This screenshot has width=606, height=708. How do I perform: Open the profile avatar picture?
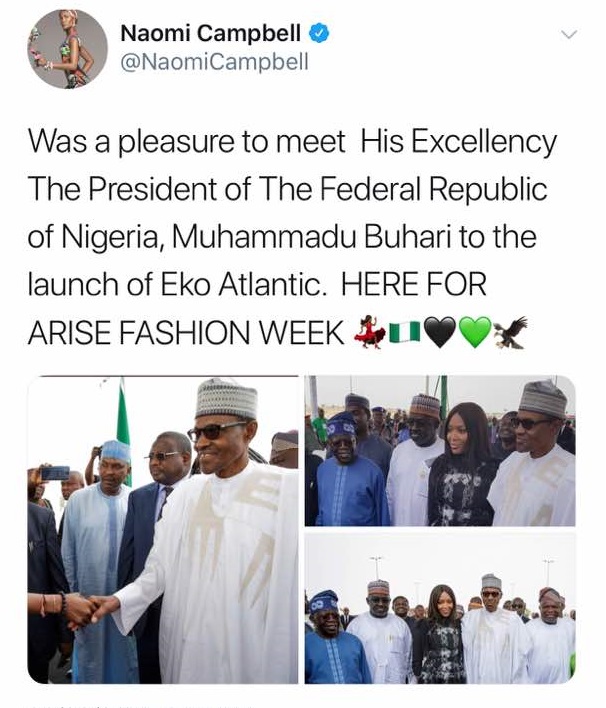tap(67, 49)
